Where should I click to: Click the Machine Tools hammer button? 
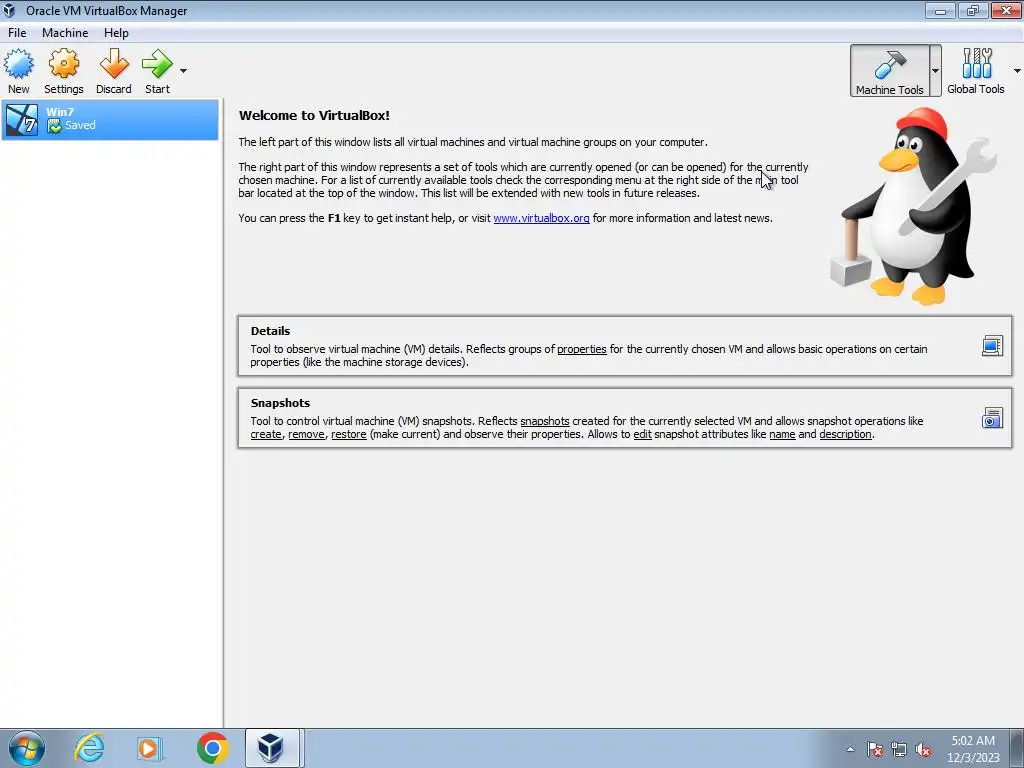click(889, 71)
